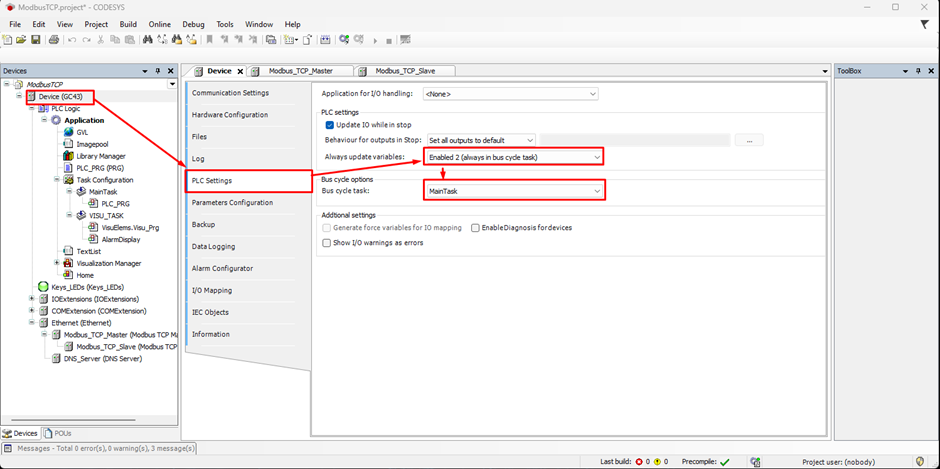
Task: Click the Cut scissors icon
Action: 101,40
